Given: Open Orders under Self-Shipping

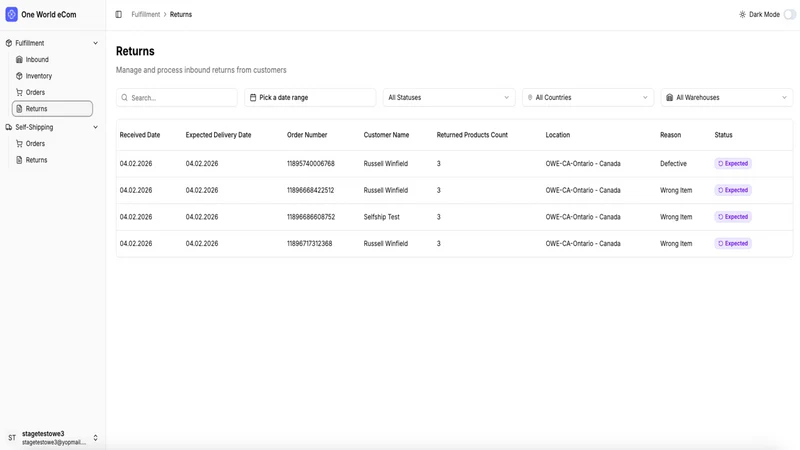Looking at the screenshot, I should coord(52,143).
